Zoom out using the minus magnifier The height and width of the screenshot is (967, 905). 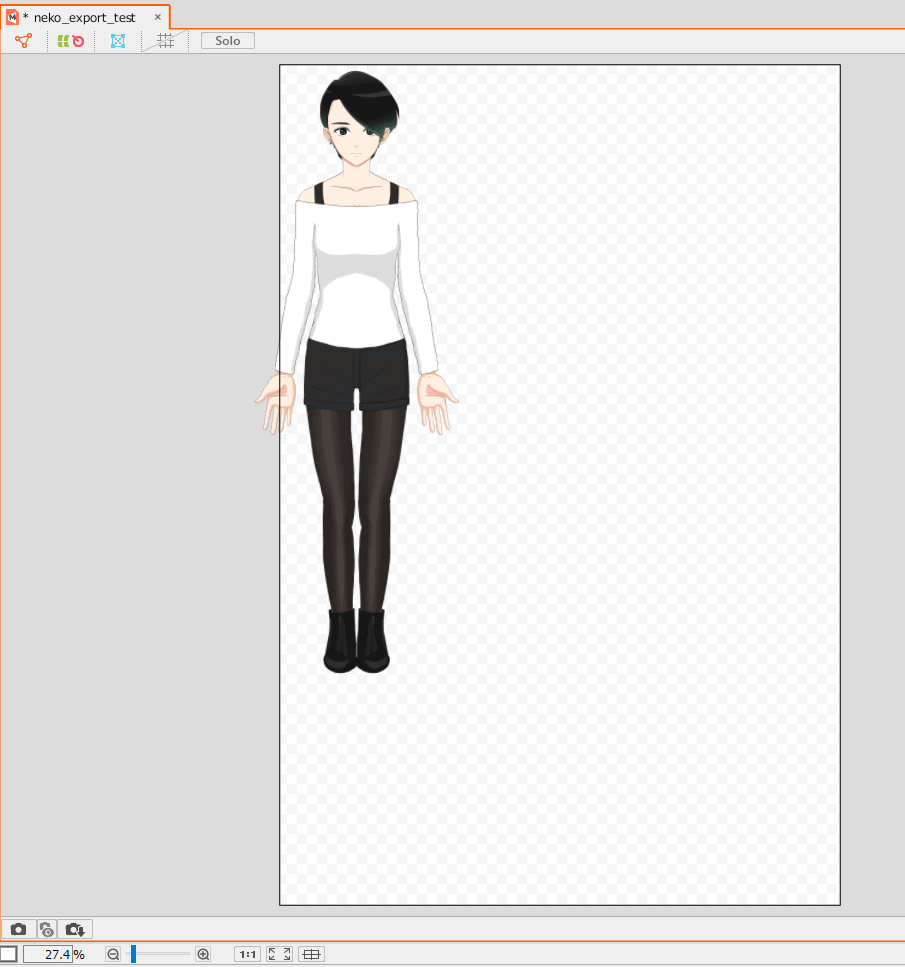pyautogui.click(x=113, y=954)
